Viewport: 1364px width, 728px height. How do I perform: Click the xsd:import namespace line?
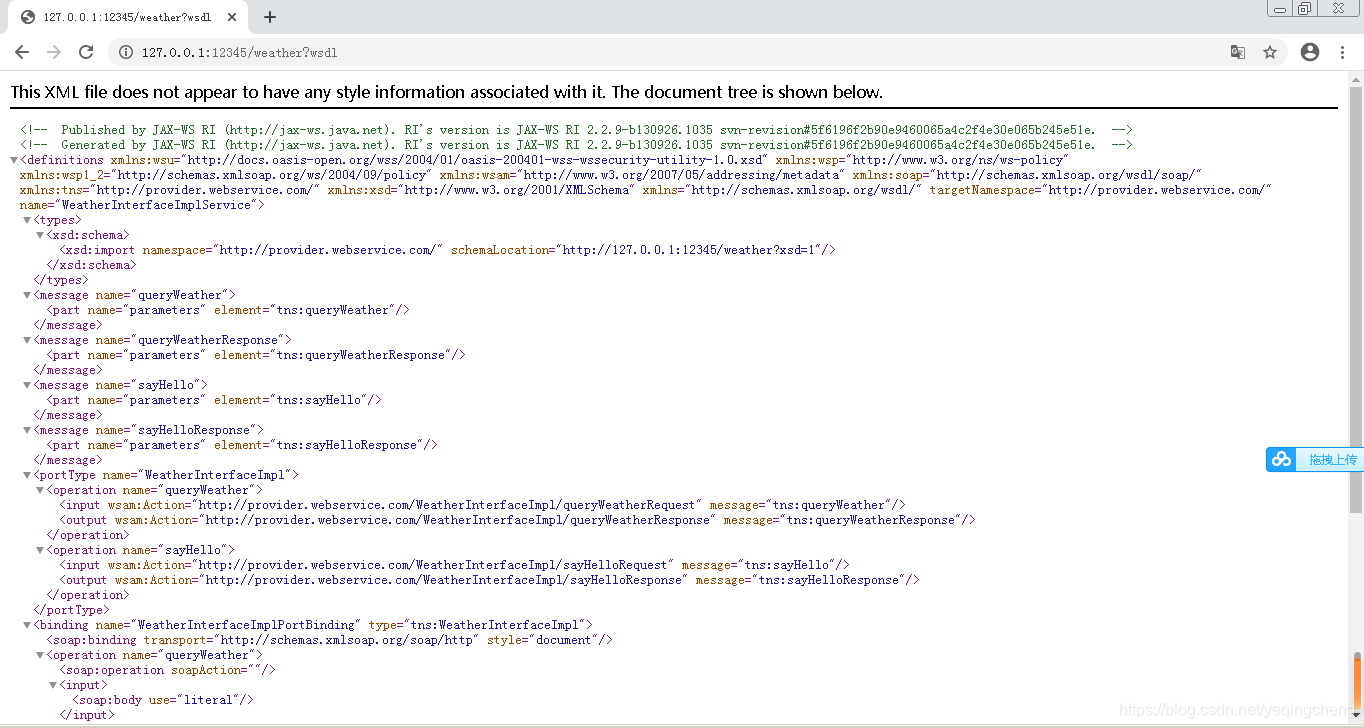[447, 250]
